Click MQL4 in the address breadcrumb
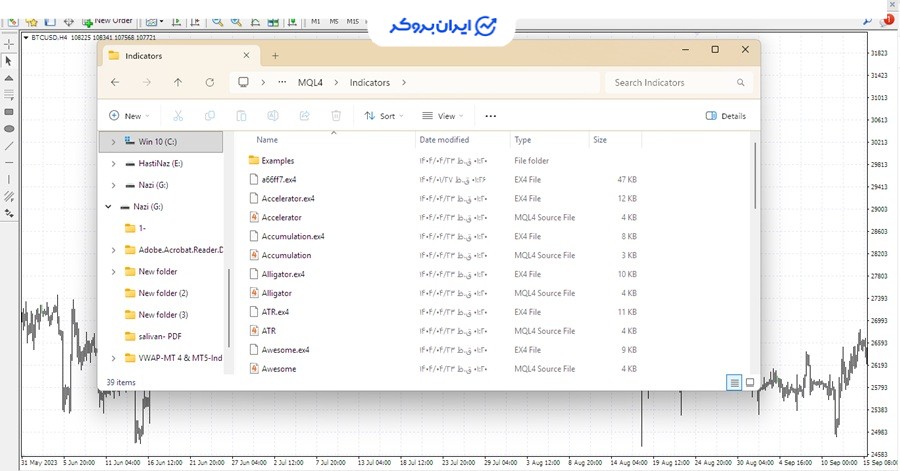Viewport: 900px width, 471px height. coord(310,83)
